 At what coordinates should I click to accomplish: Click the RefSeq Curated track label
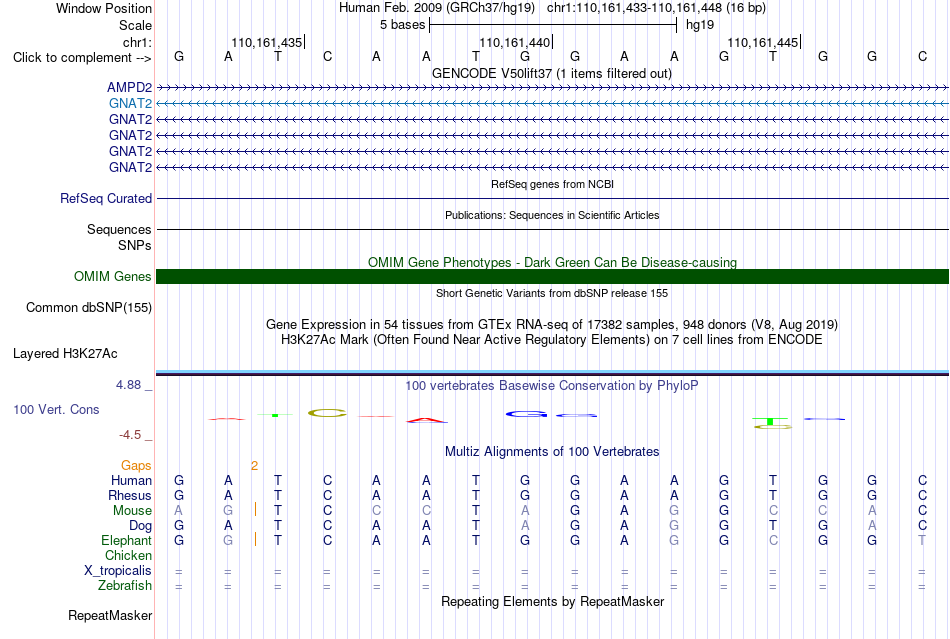[106, 199]
